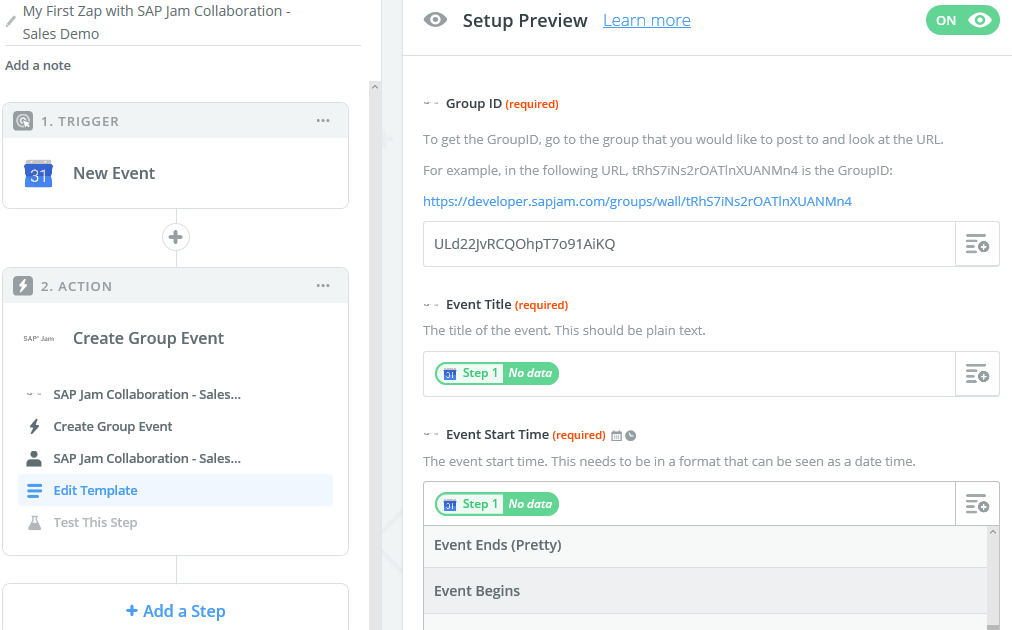Open insert-field picker for Group ID
The height and width of the screenshot is (630, 1012).
977,244
